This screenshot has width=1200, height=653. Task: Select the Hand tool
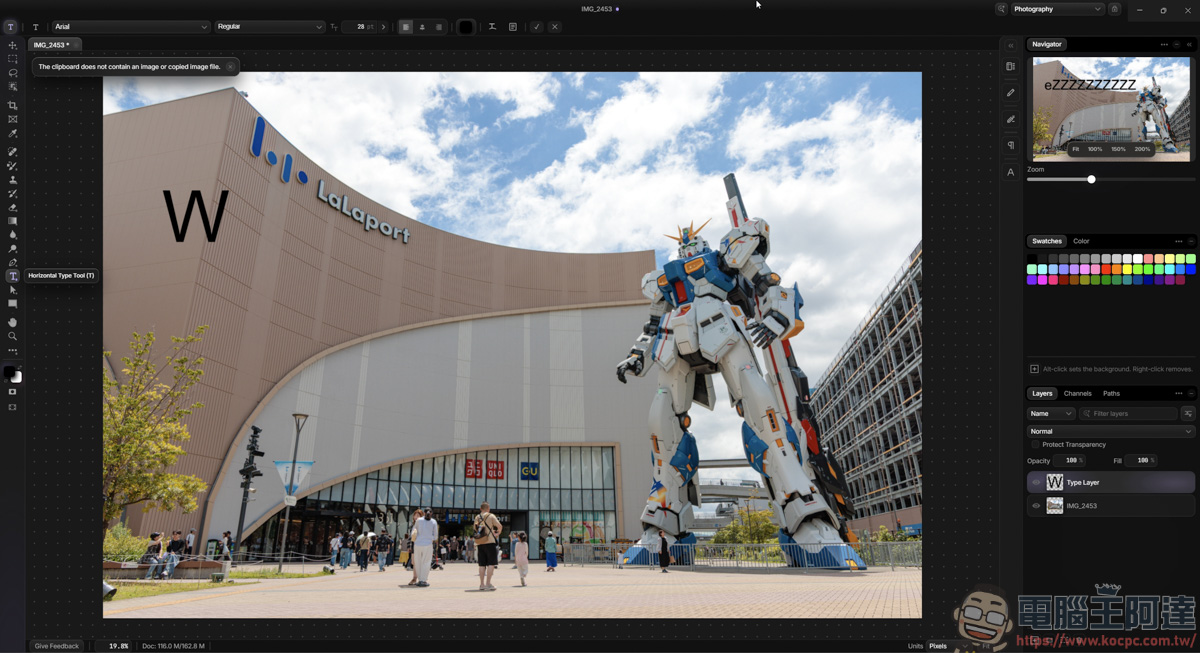[12, 322]
